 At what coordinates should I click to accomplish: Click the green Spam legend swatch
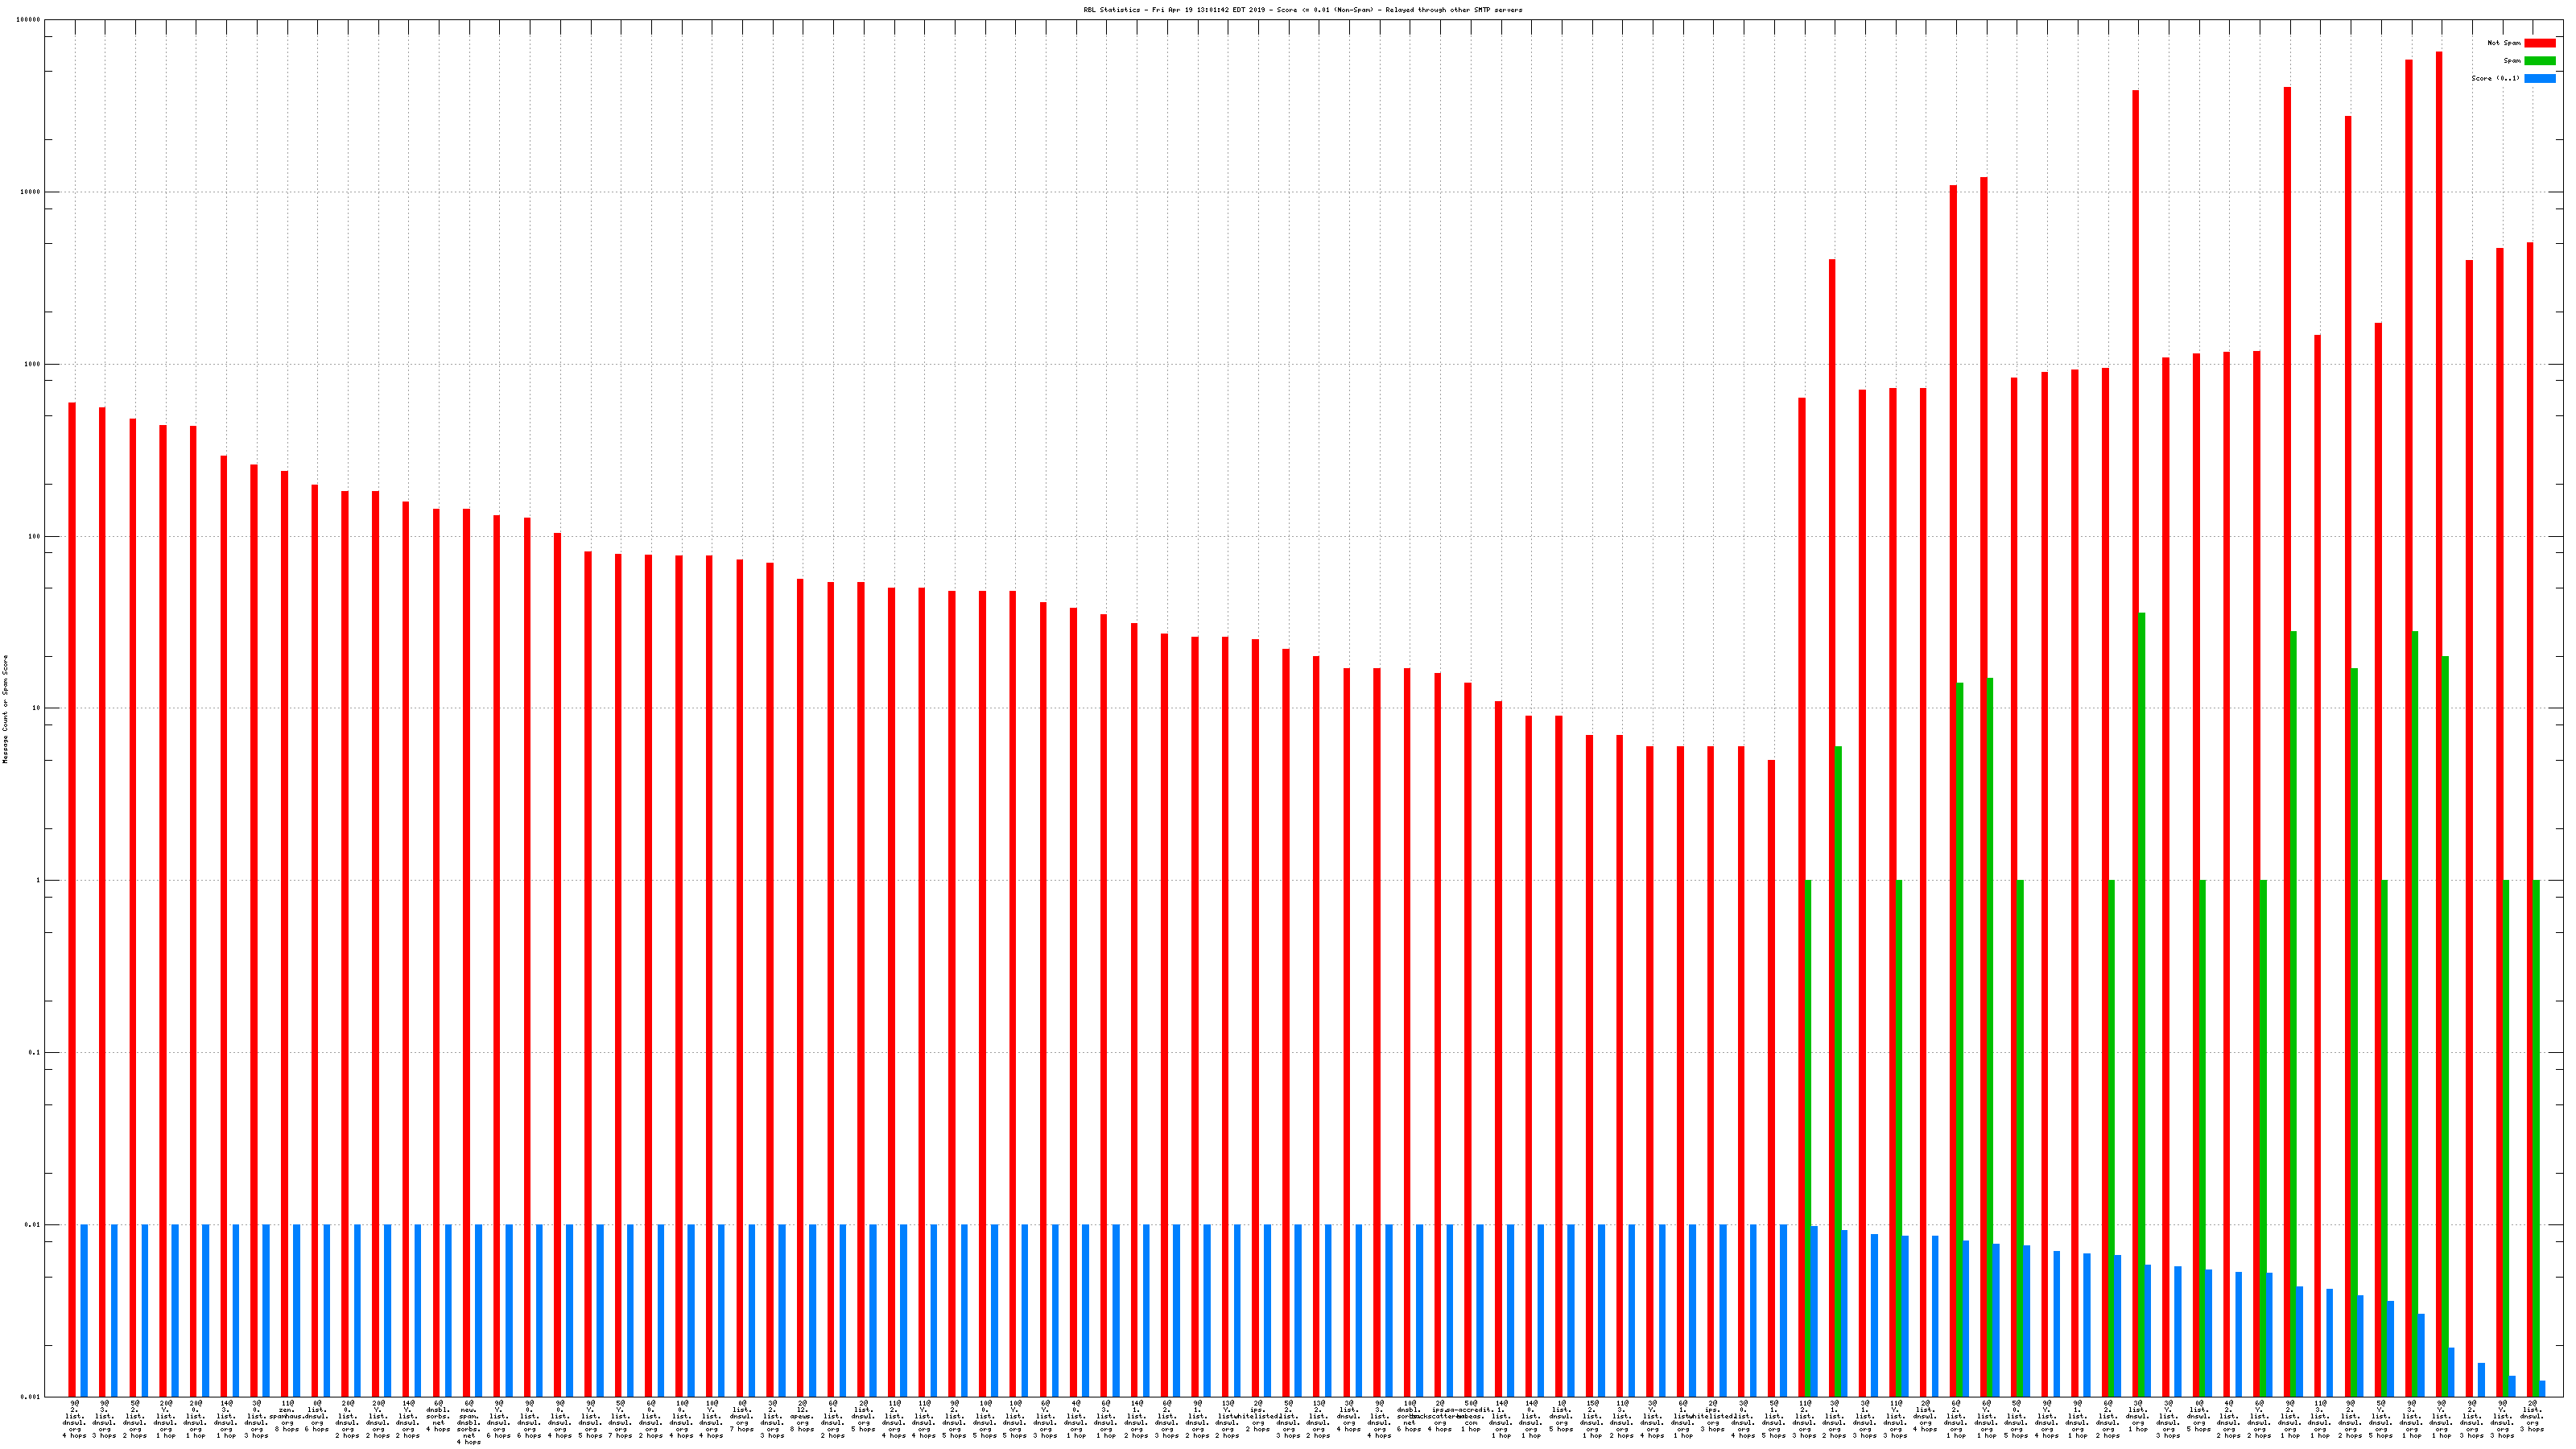(2539, 61)
